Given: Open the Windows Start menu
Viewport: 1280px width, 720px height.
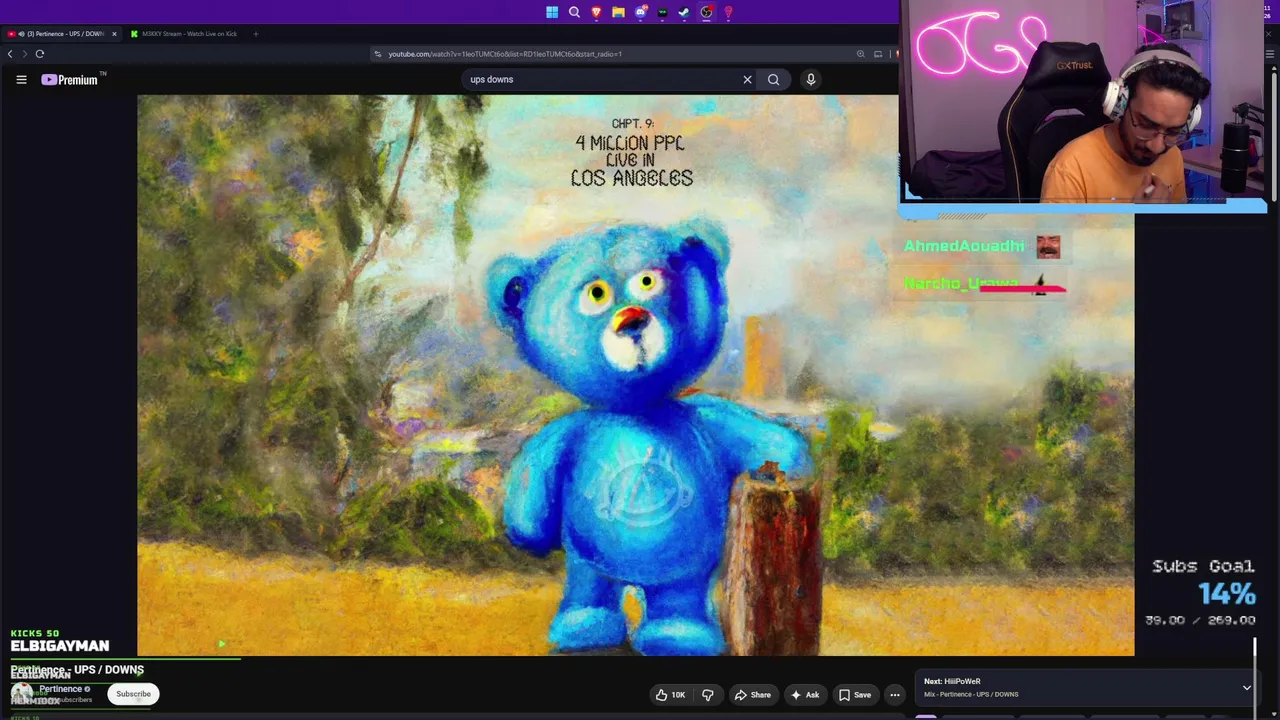Looking at the screenshot, I should click(x=552, y=12).
